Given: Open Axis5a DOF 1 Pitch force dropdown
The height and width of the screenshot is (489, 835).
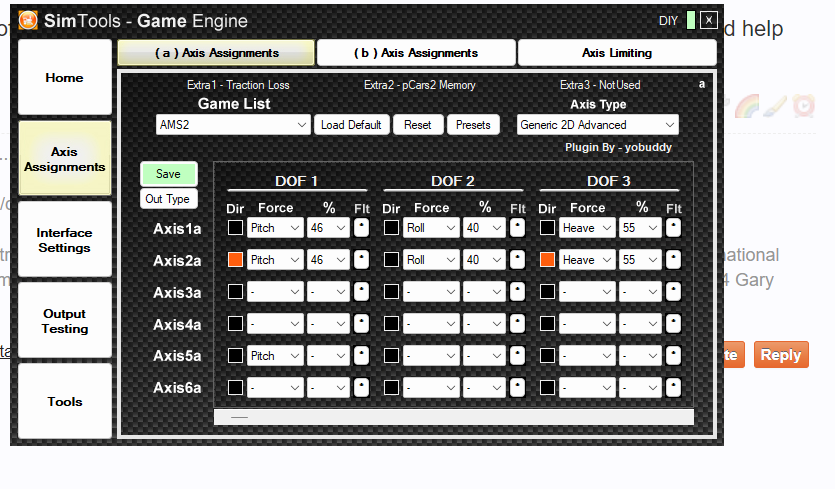Looking at the screenshot, I should click(x=275, y=355).
